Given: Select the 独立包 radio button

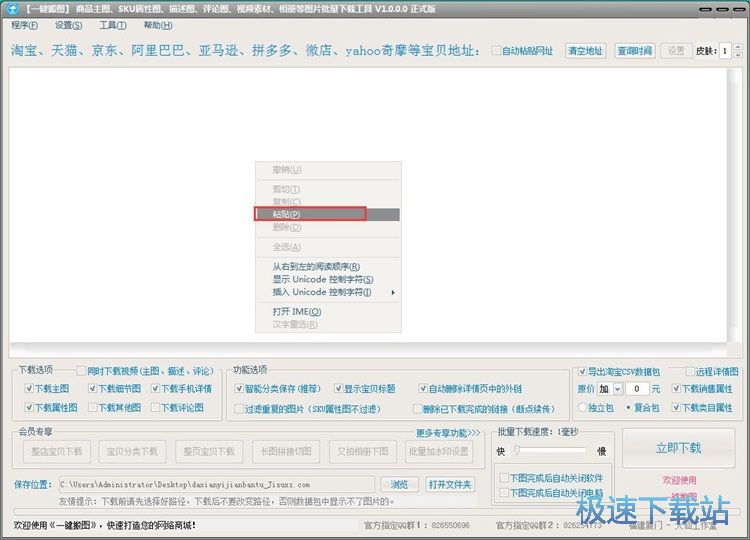Looking at the screenshot, I should 583,408.
